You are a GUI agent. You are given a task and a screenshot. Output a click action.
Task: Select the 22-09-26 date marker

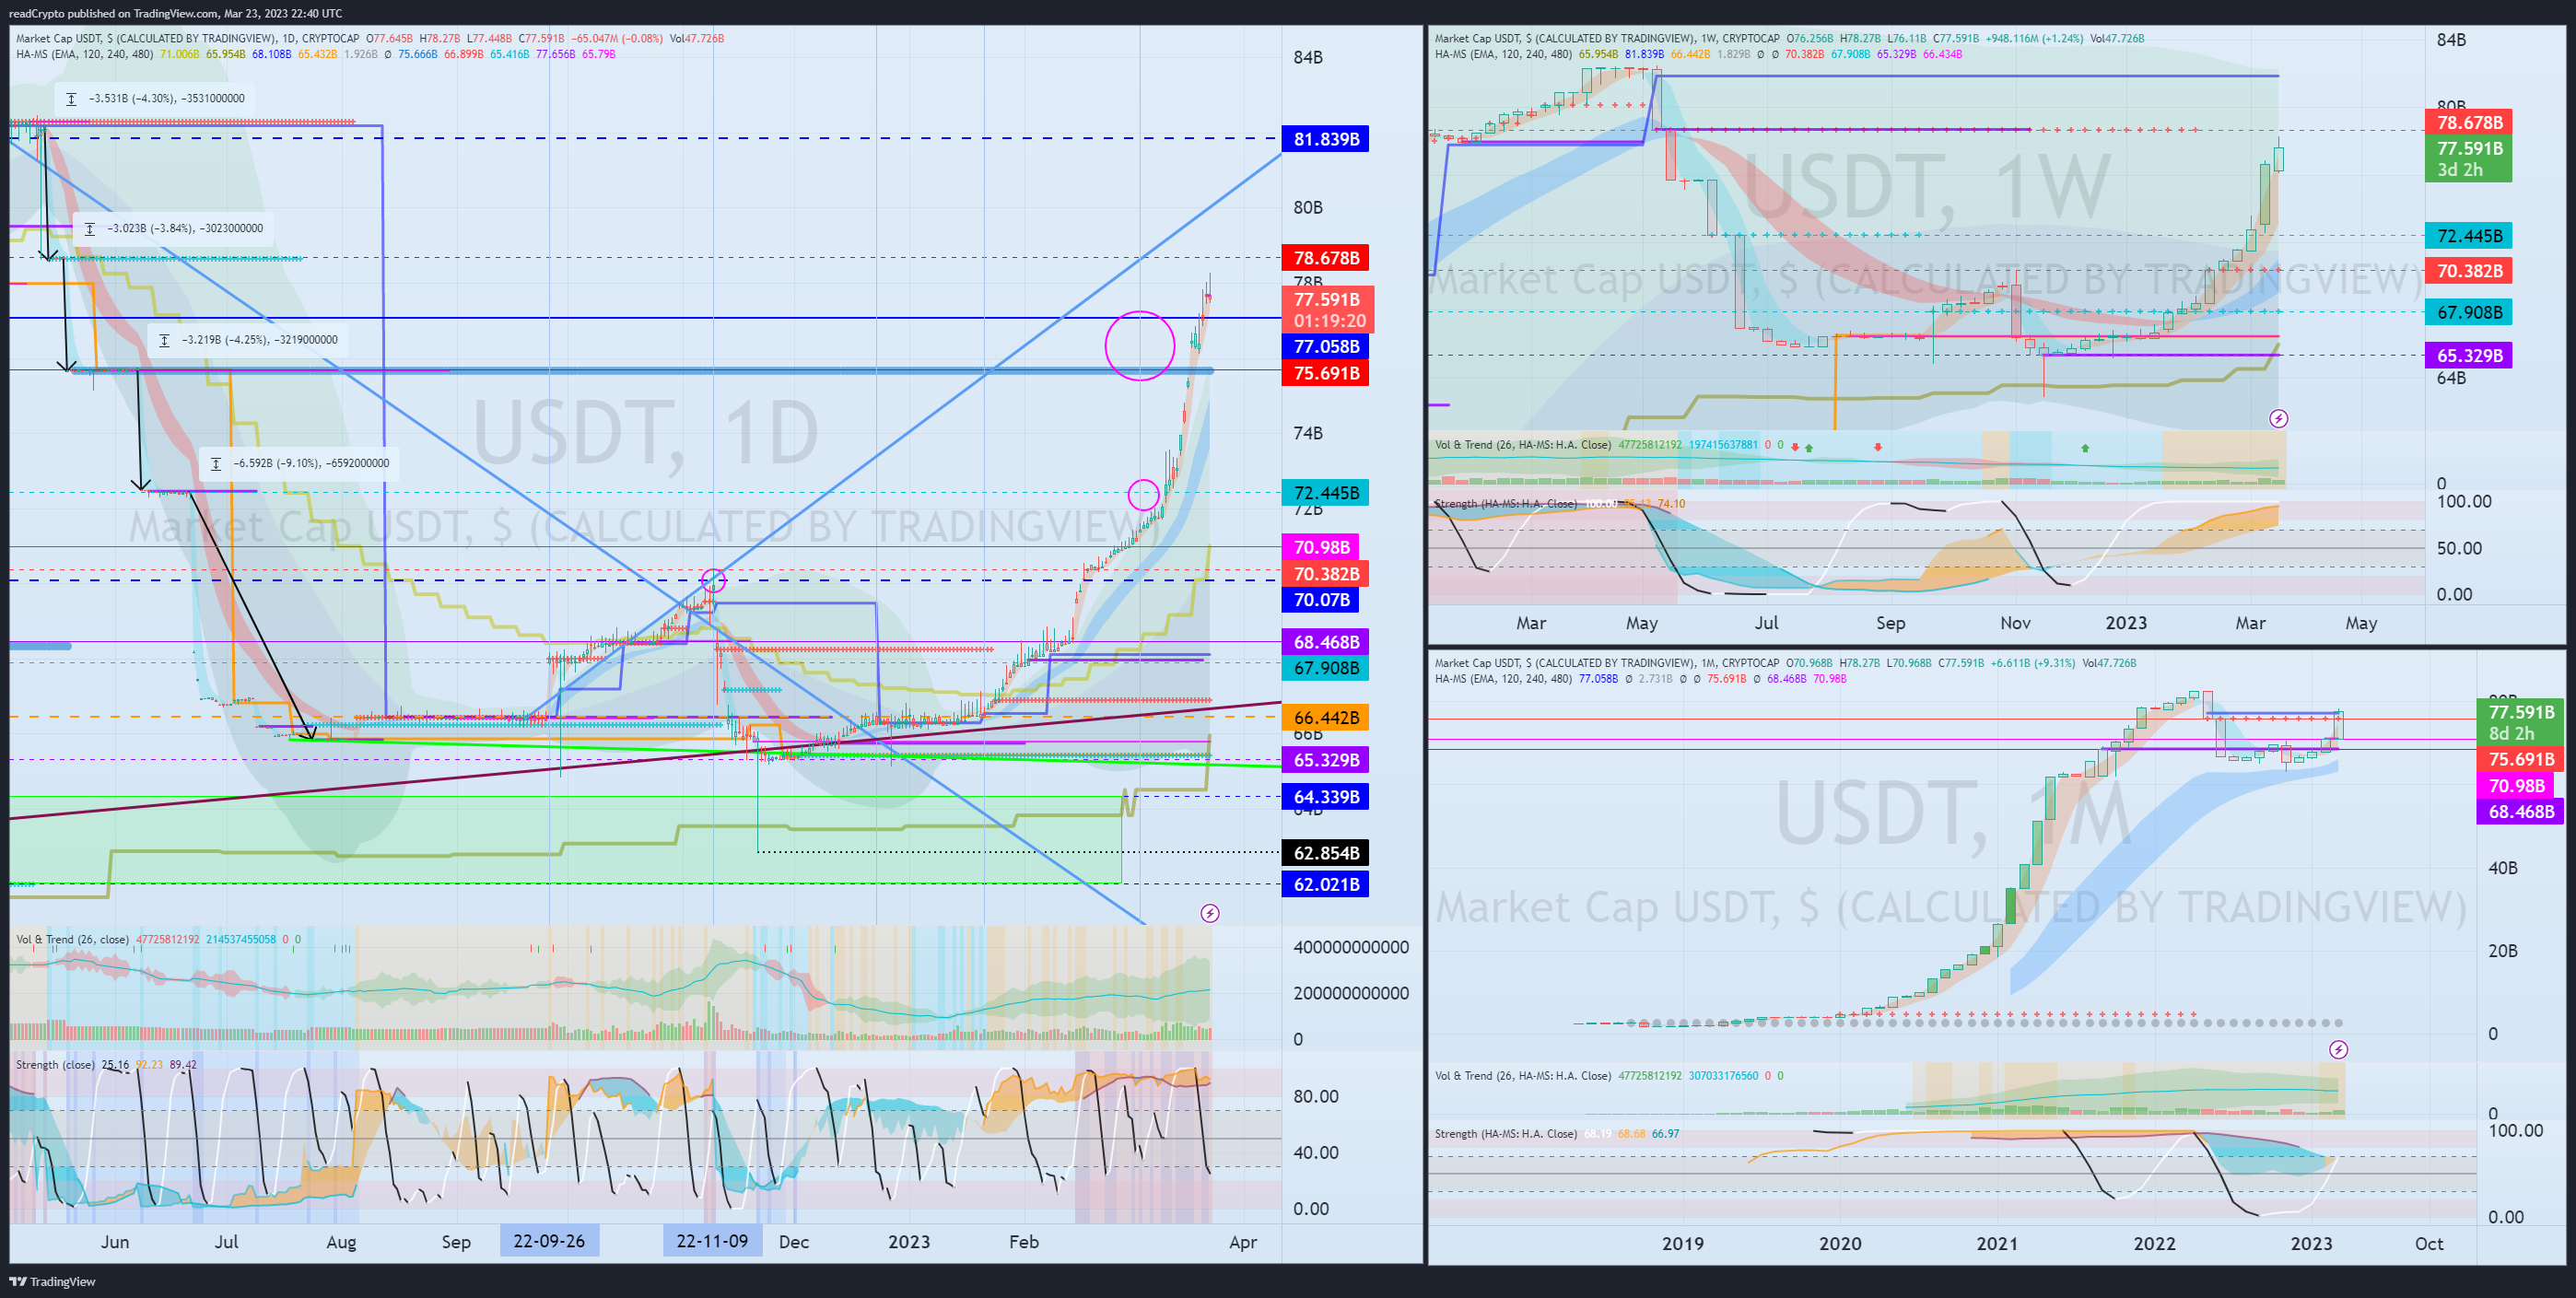tap(549, 1241)
